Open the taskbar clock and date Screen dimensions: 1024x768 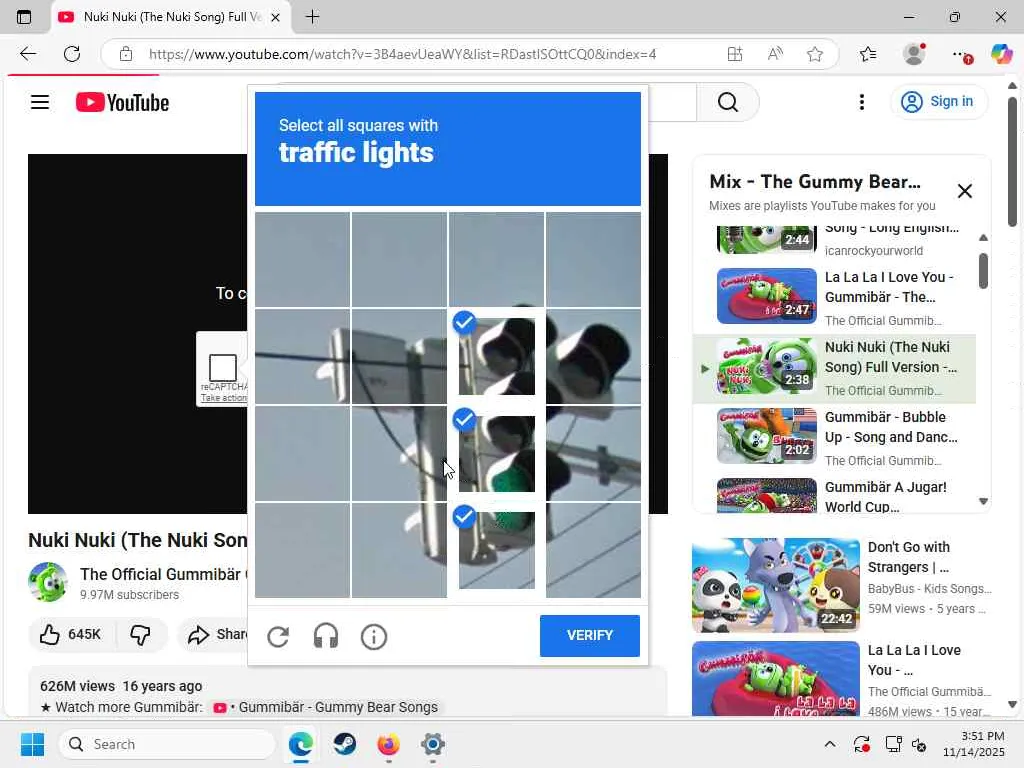[x=973, y=744]
